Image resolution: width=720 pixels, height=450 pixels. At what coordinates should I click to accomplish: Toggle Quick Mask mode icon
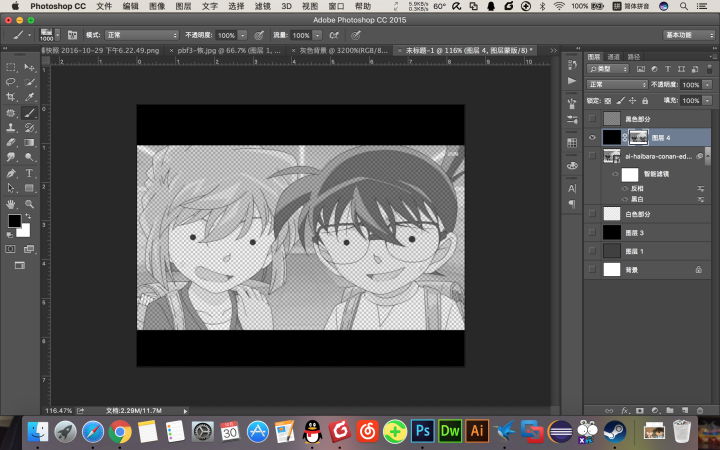tap(10, 249)
